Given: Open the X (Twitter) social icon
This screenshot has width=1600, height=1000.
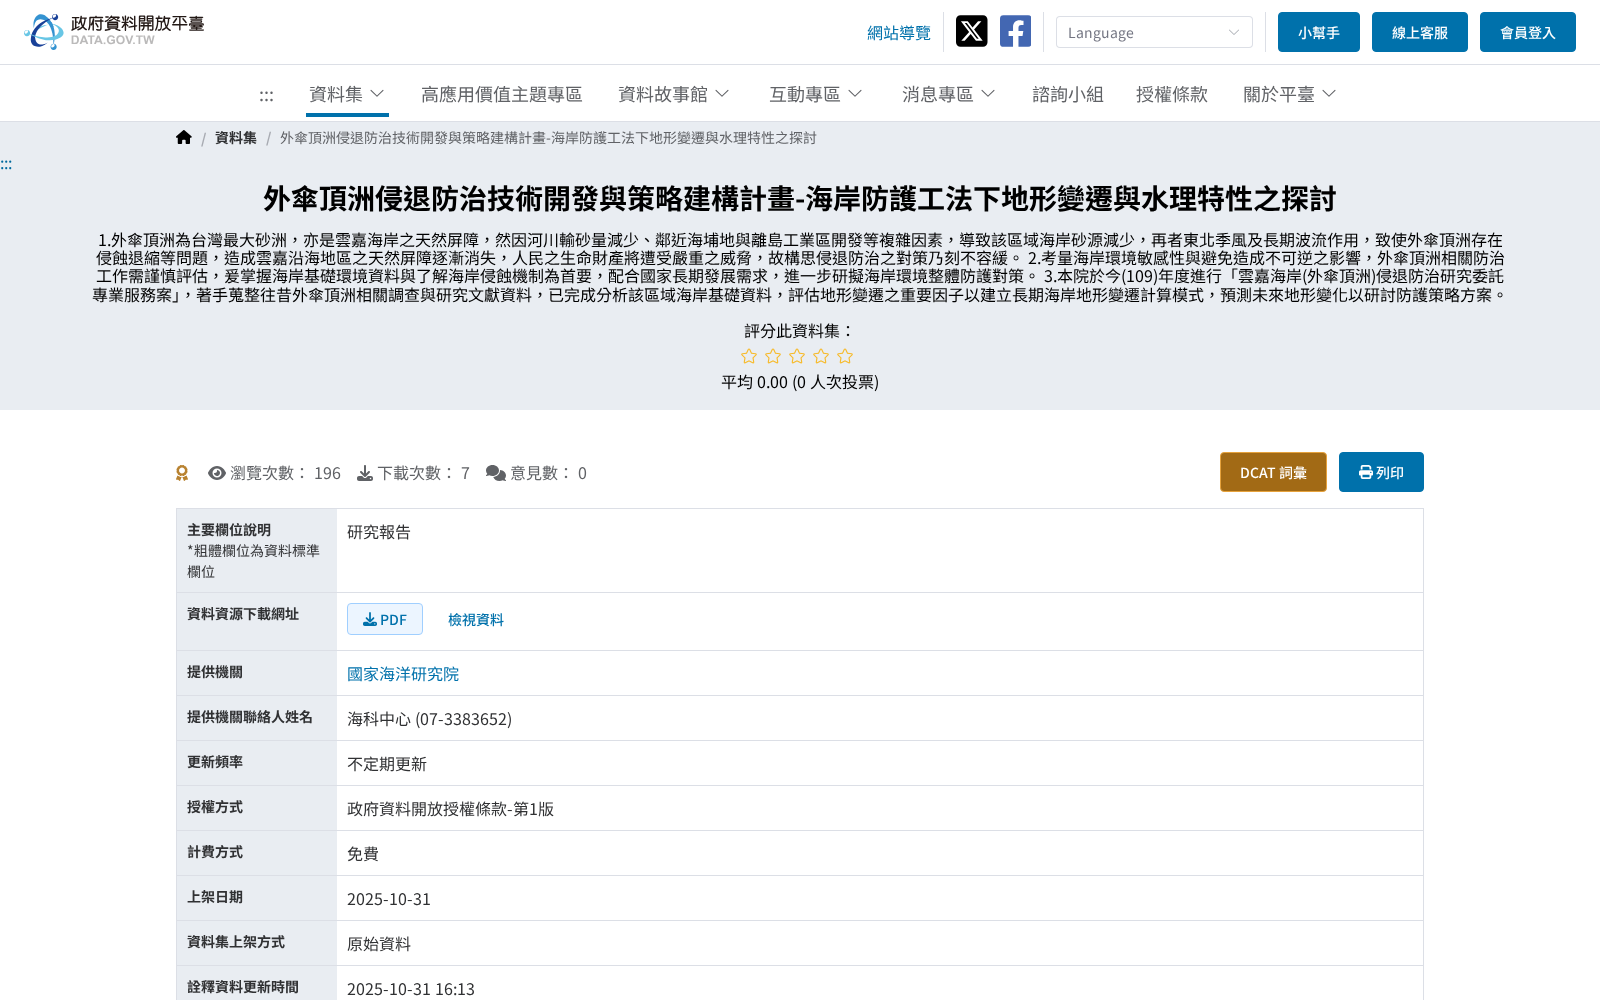Looking at the screenshot, I should (971, 31).
